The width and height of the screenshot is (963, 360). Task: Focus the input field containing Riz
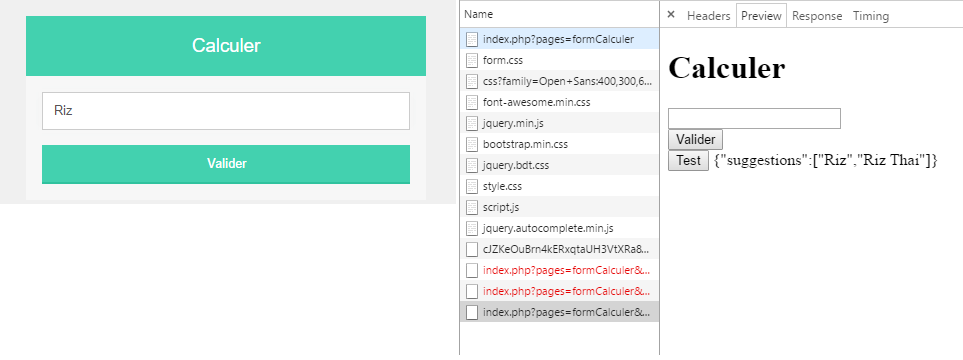226,111
